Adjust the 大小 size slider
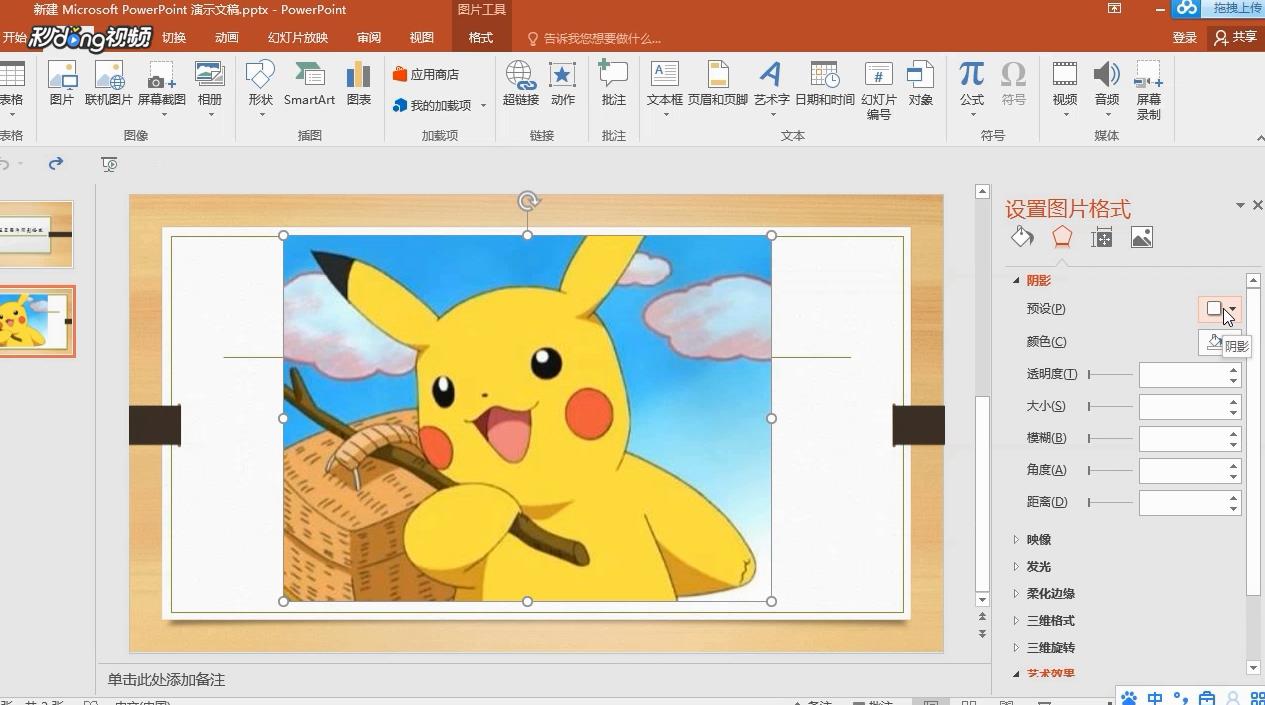This screenshot has width=1265, height=705. pyautogui.click(x=1110, y=407)
